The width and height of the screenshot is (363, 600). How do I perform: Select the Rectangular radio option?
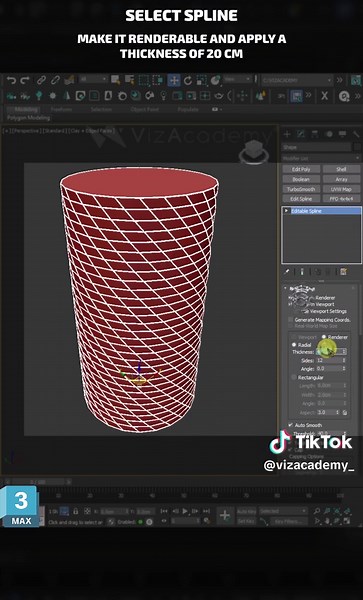(x=294, y=377)
